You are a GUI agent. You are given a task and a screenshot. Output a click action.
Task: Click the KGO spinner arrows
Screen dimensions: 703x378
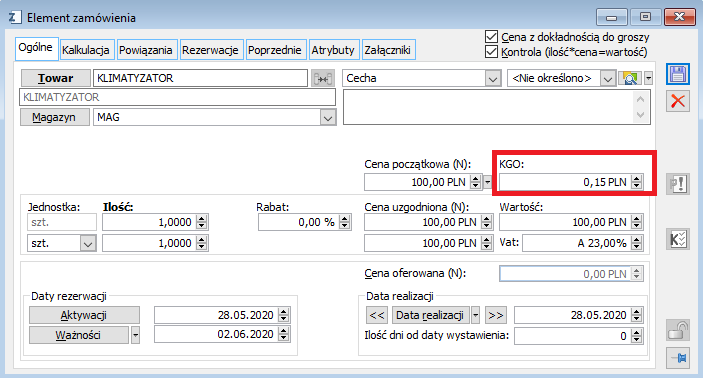point(636,182)
